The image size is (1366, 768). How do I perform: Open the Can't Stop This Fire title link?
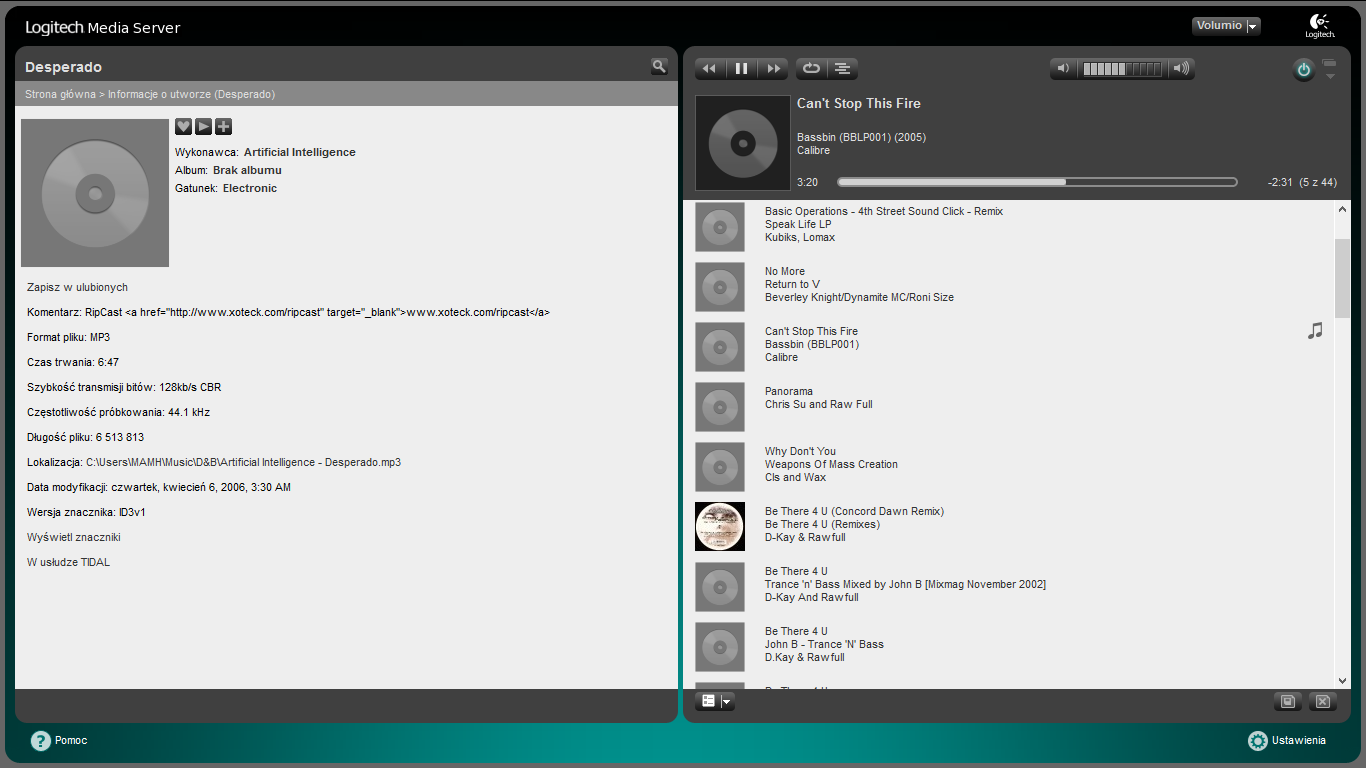click(859, 104)
